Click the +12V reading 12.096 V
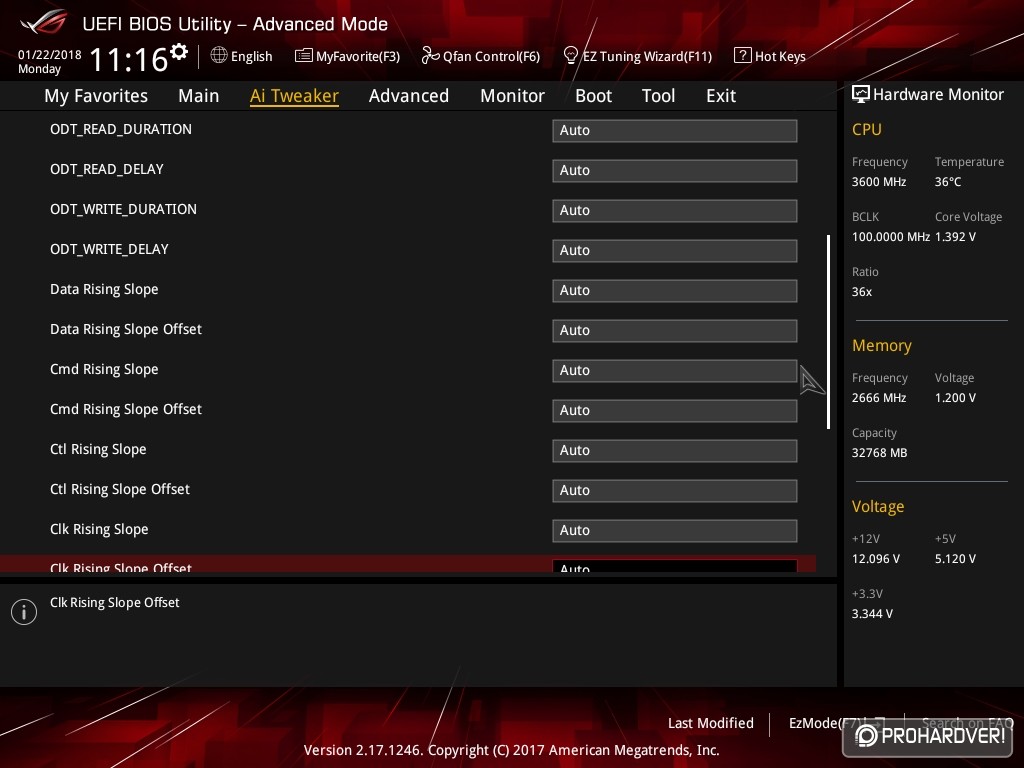Viewport: 1024px width, 768px height. (x=876, y=558)
